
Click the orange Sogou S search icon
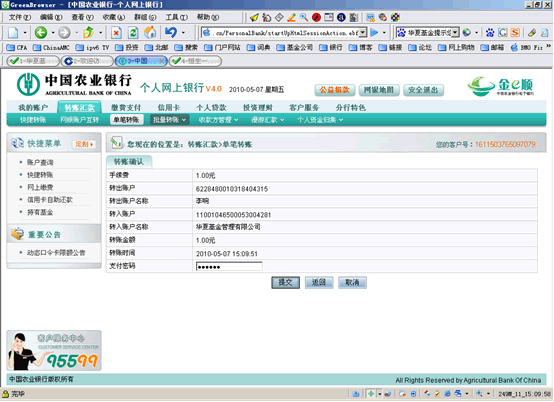(515, 33)
